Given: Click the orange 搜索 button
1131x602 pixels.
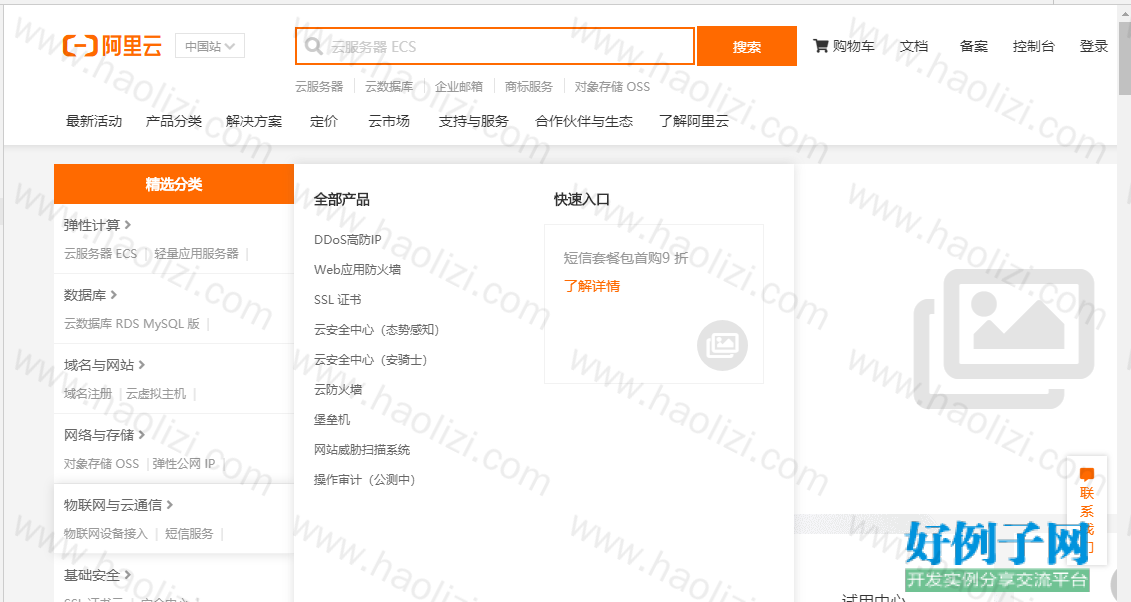Looking at the screenshot, I should [747, 46].
